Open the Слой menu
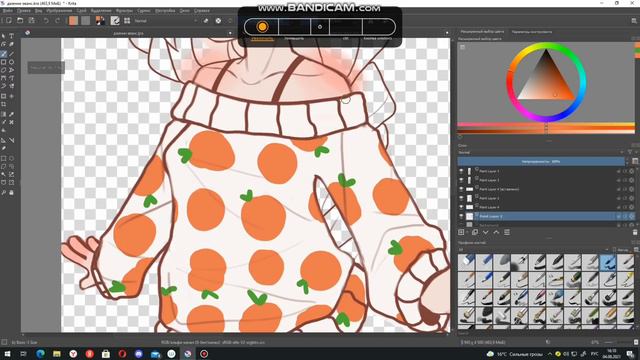The image size is (640, 360). click(81, 11)
